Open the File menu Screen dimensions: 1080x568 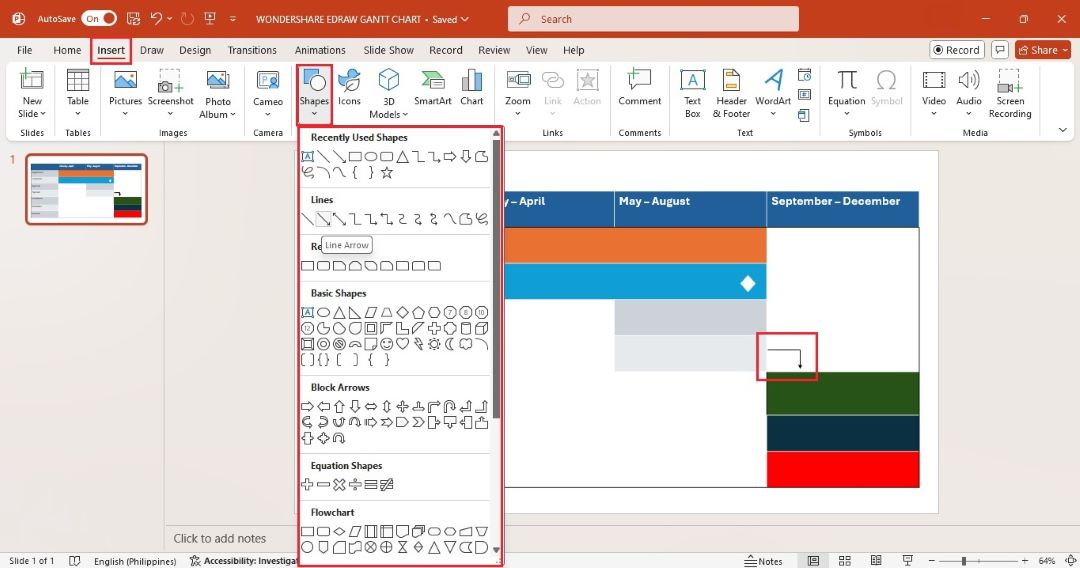pyautogui.click(x=25, y=50)
